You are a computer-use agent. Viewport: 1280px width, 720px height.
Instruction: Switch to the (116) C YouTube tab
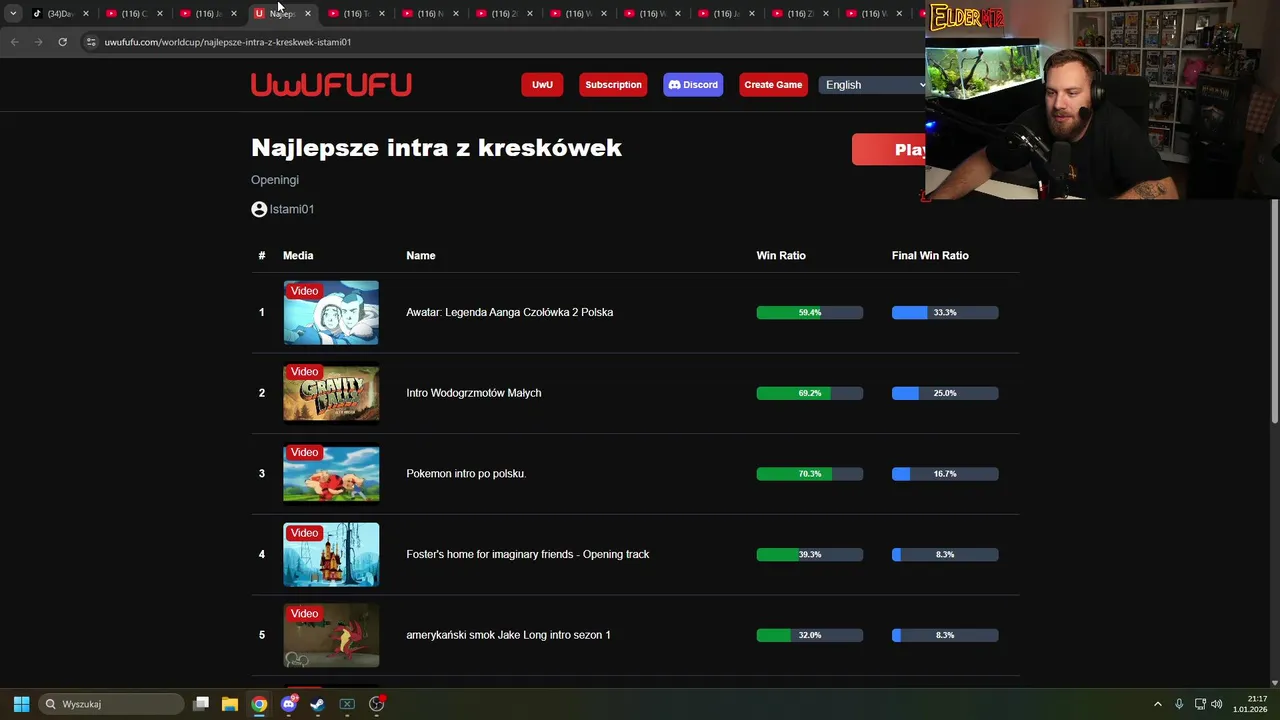tap(133, 14)
